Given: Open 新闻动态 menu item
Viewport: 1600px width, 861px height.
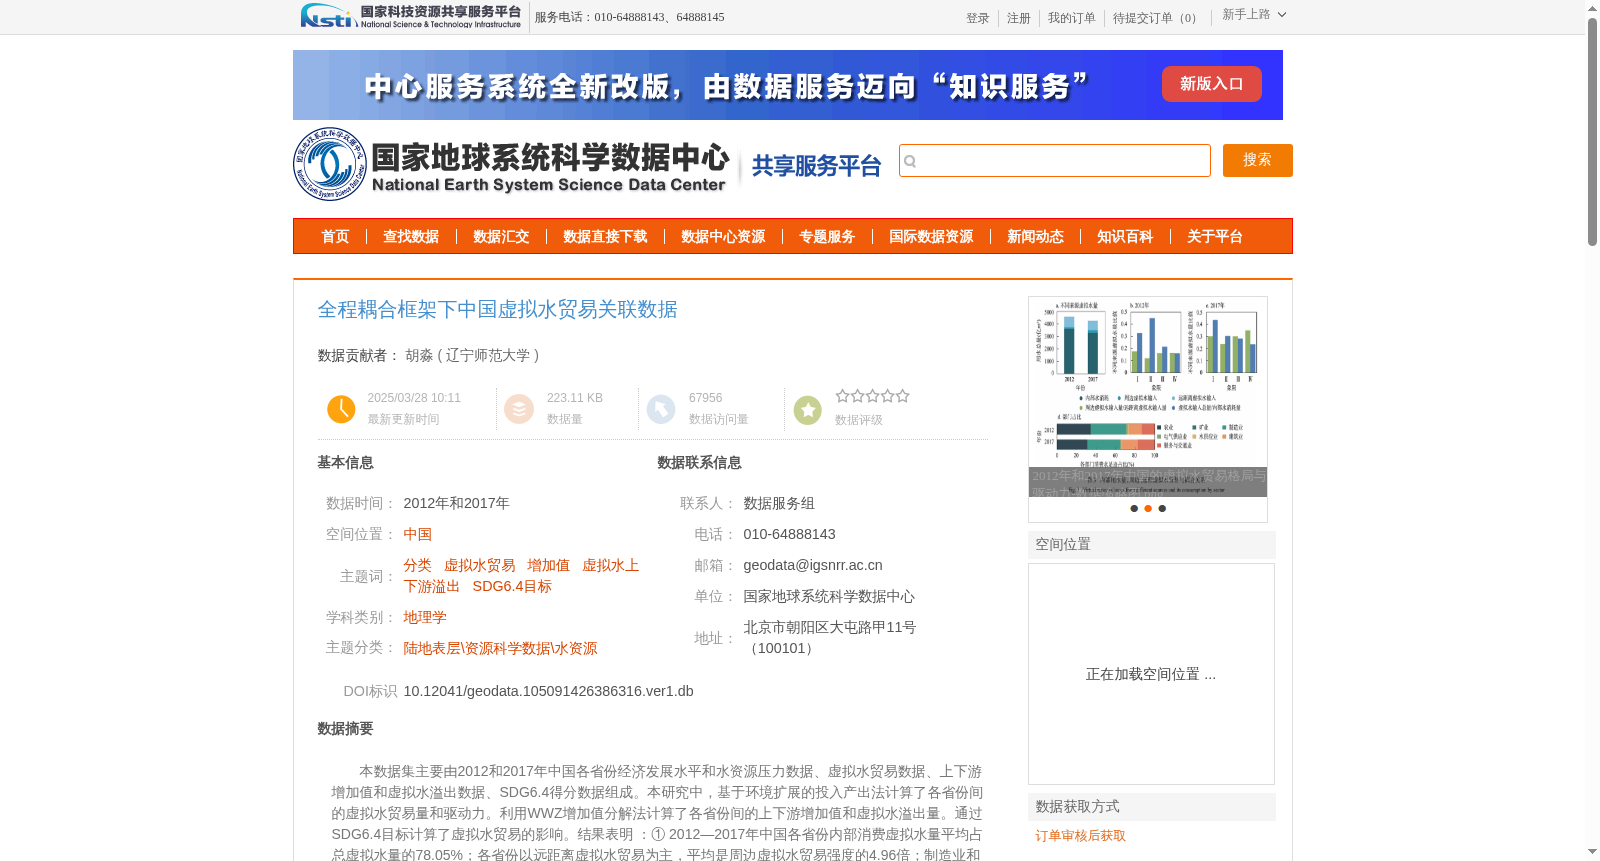Looking at the screenshot, I should 1035,237.
